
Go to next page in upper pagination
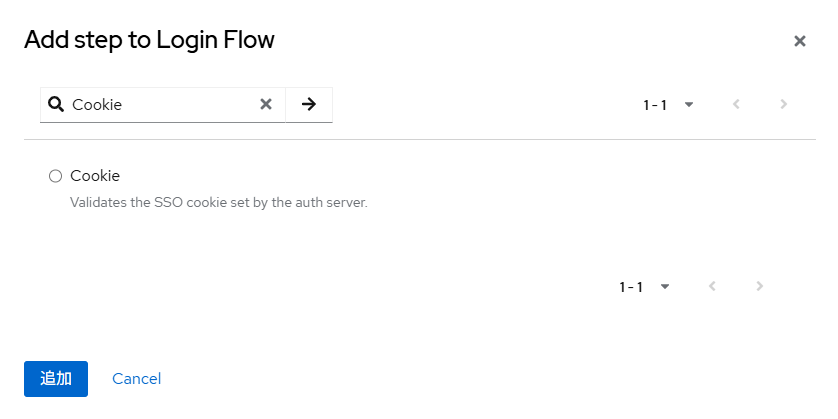click(783, 104)
